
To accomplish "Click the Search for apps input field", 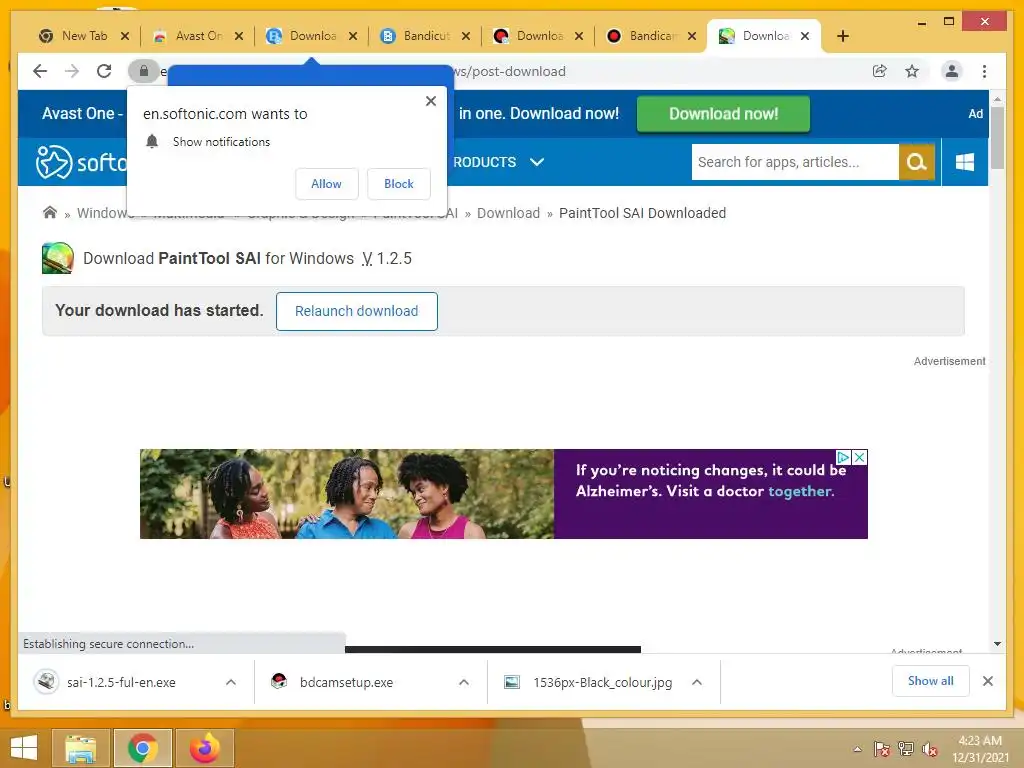I will 795,162.
